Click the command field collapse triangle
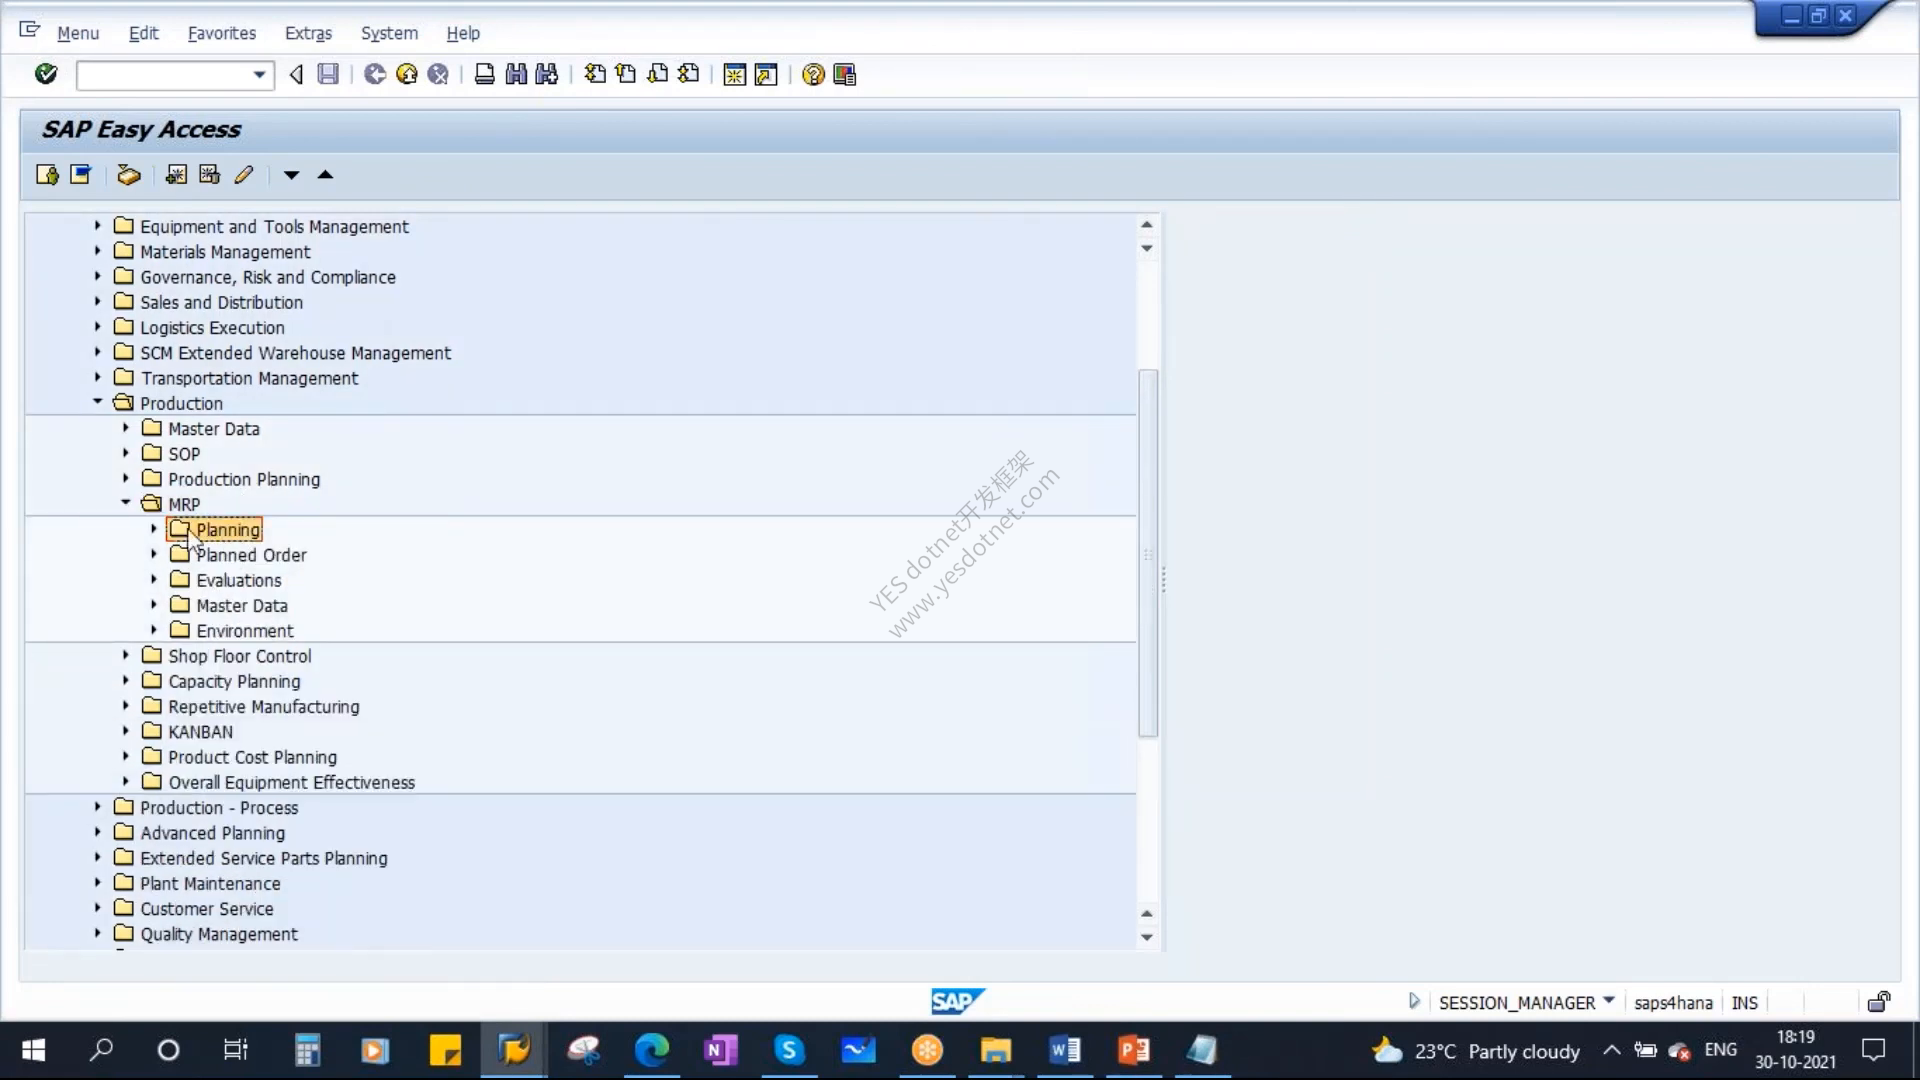1920x1080 pixels. point(296,74)
